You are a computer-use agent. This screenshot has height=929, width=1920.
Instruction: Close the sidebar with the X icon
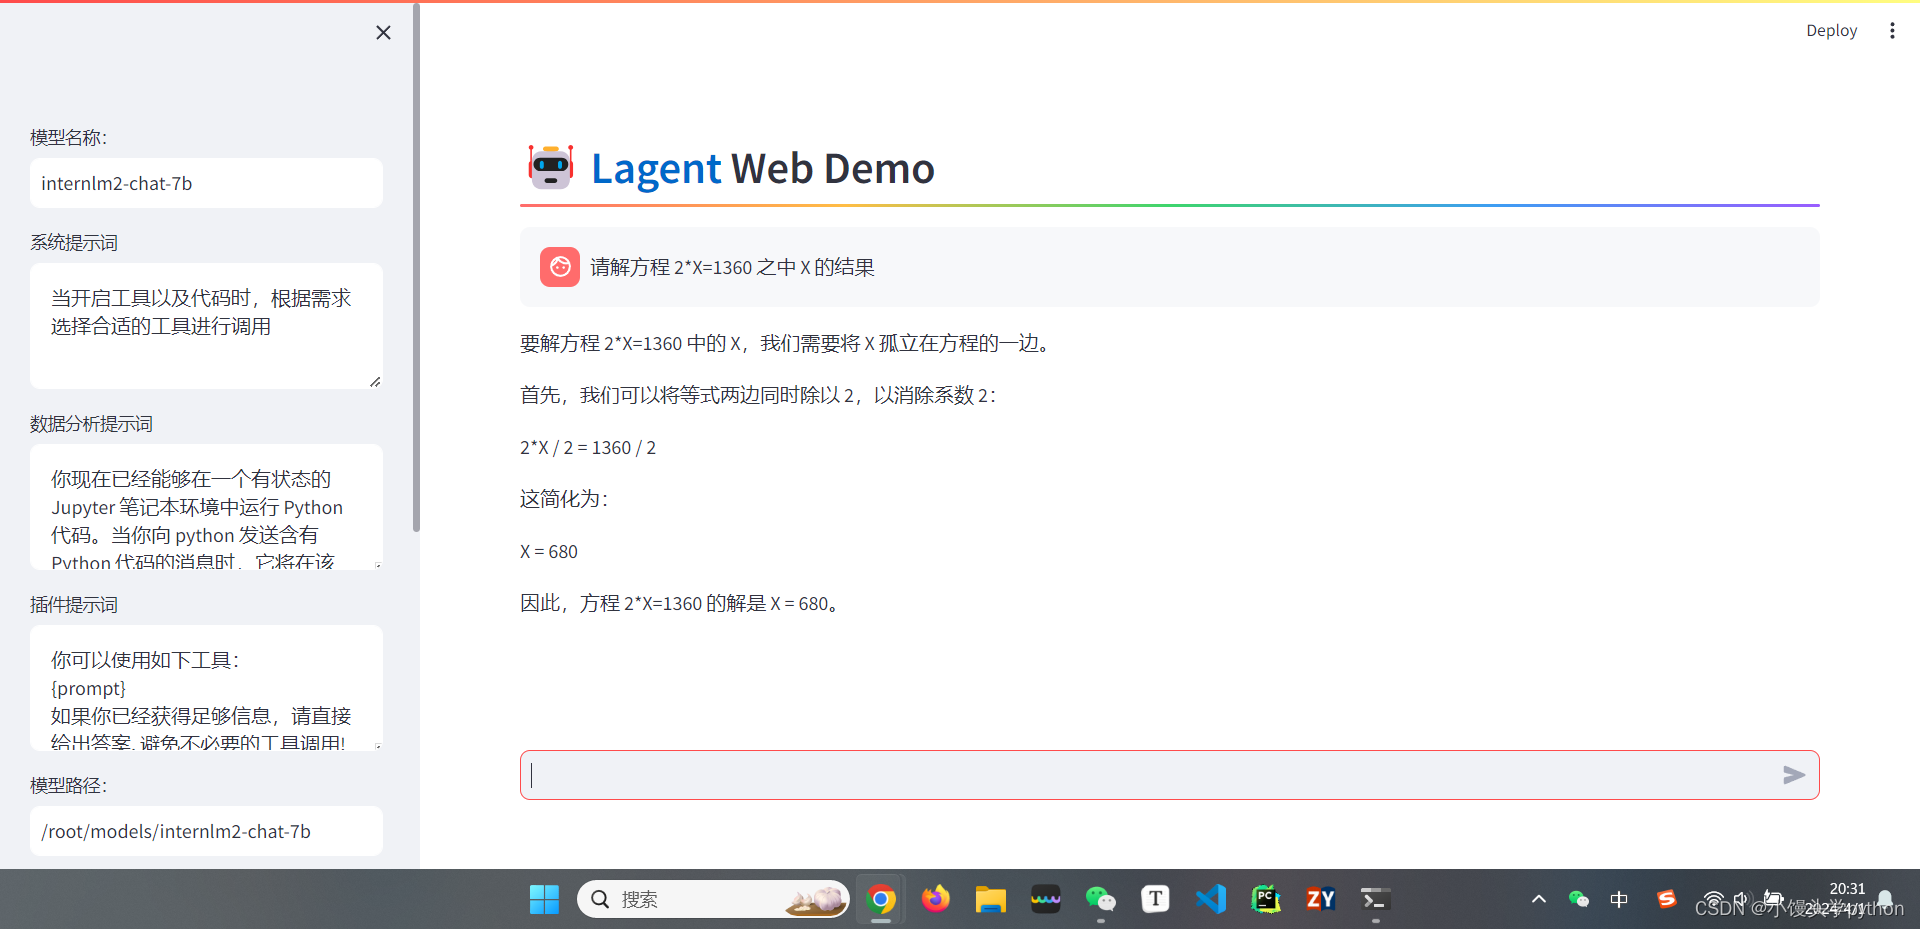(x=383, y=33)
